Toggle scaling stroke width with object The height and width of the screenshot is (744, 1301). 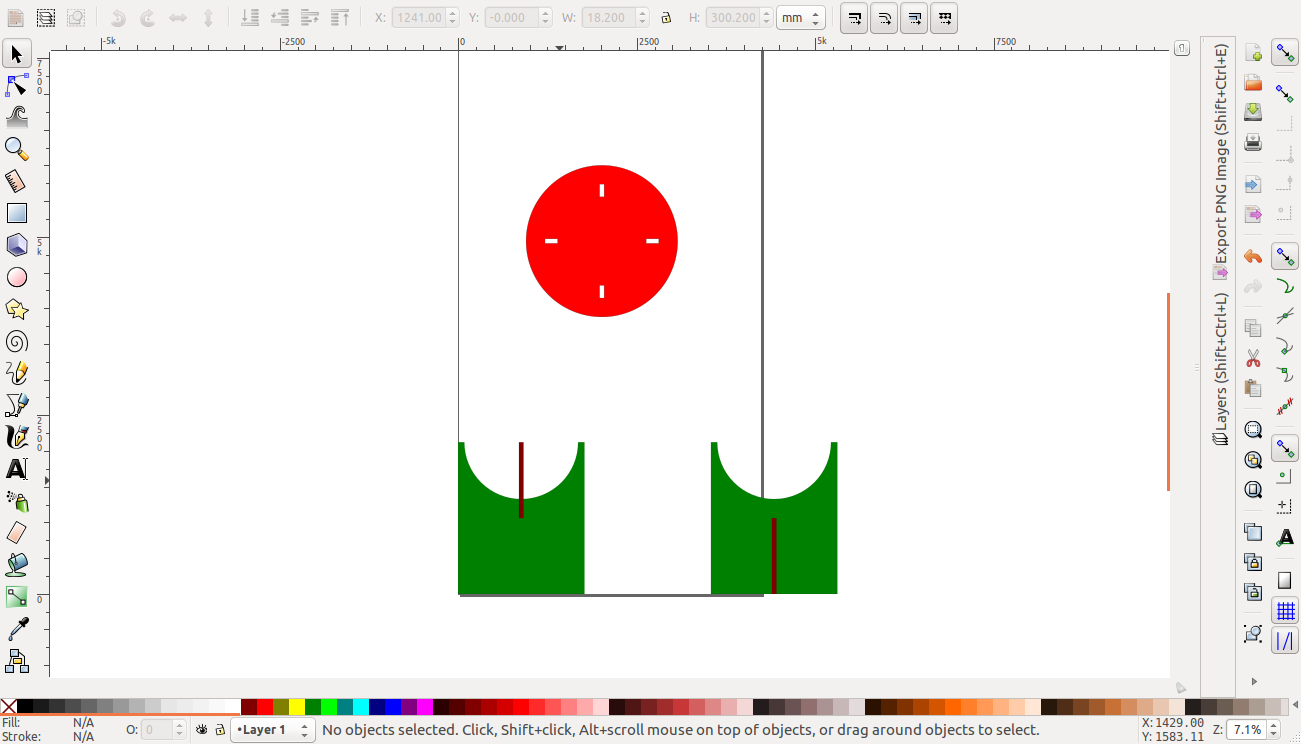854,18
